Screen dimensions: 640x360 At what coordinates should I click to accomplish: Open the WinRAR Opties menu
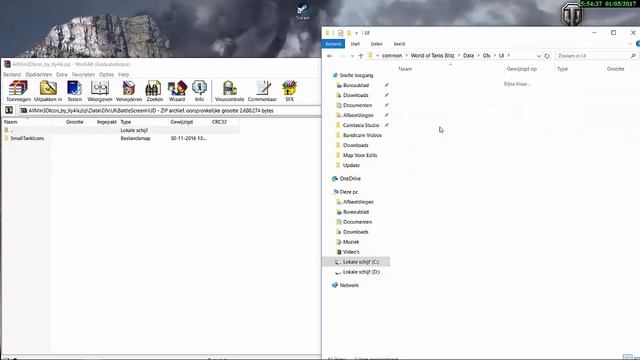[106, 75]
